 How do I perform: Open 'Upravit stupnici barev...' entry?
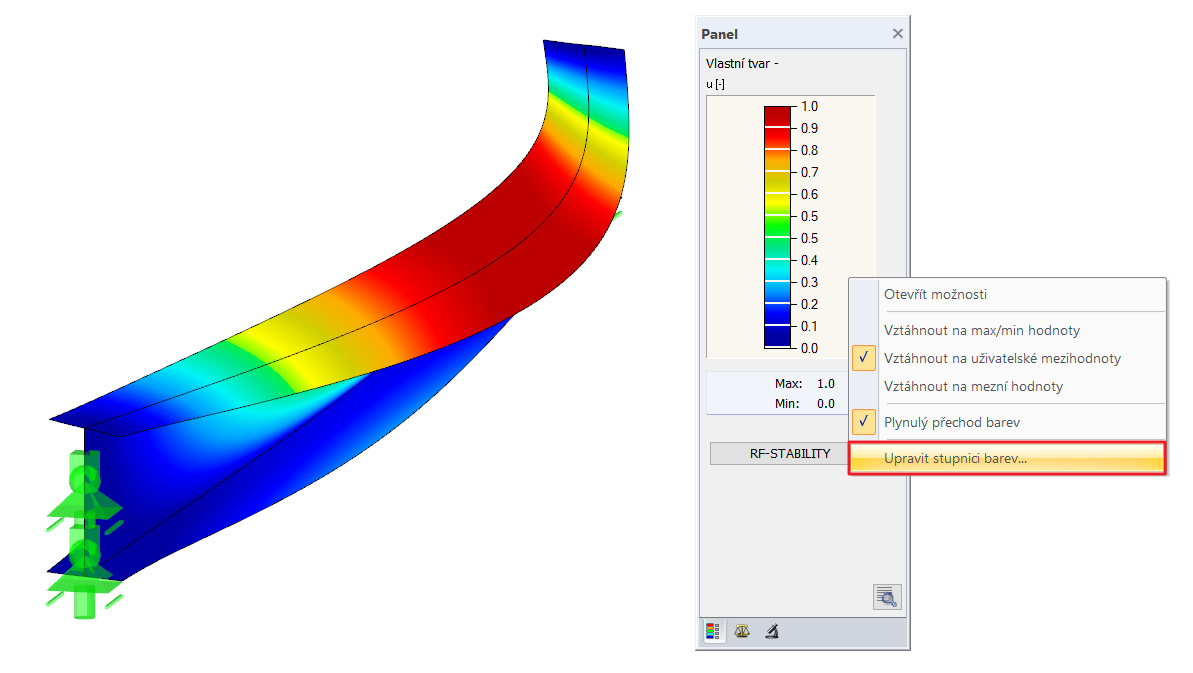click(1007, 459)
